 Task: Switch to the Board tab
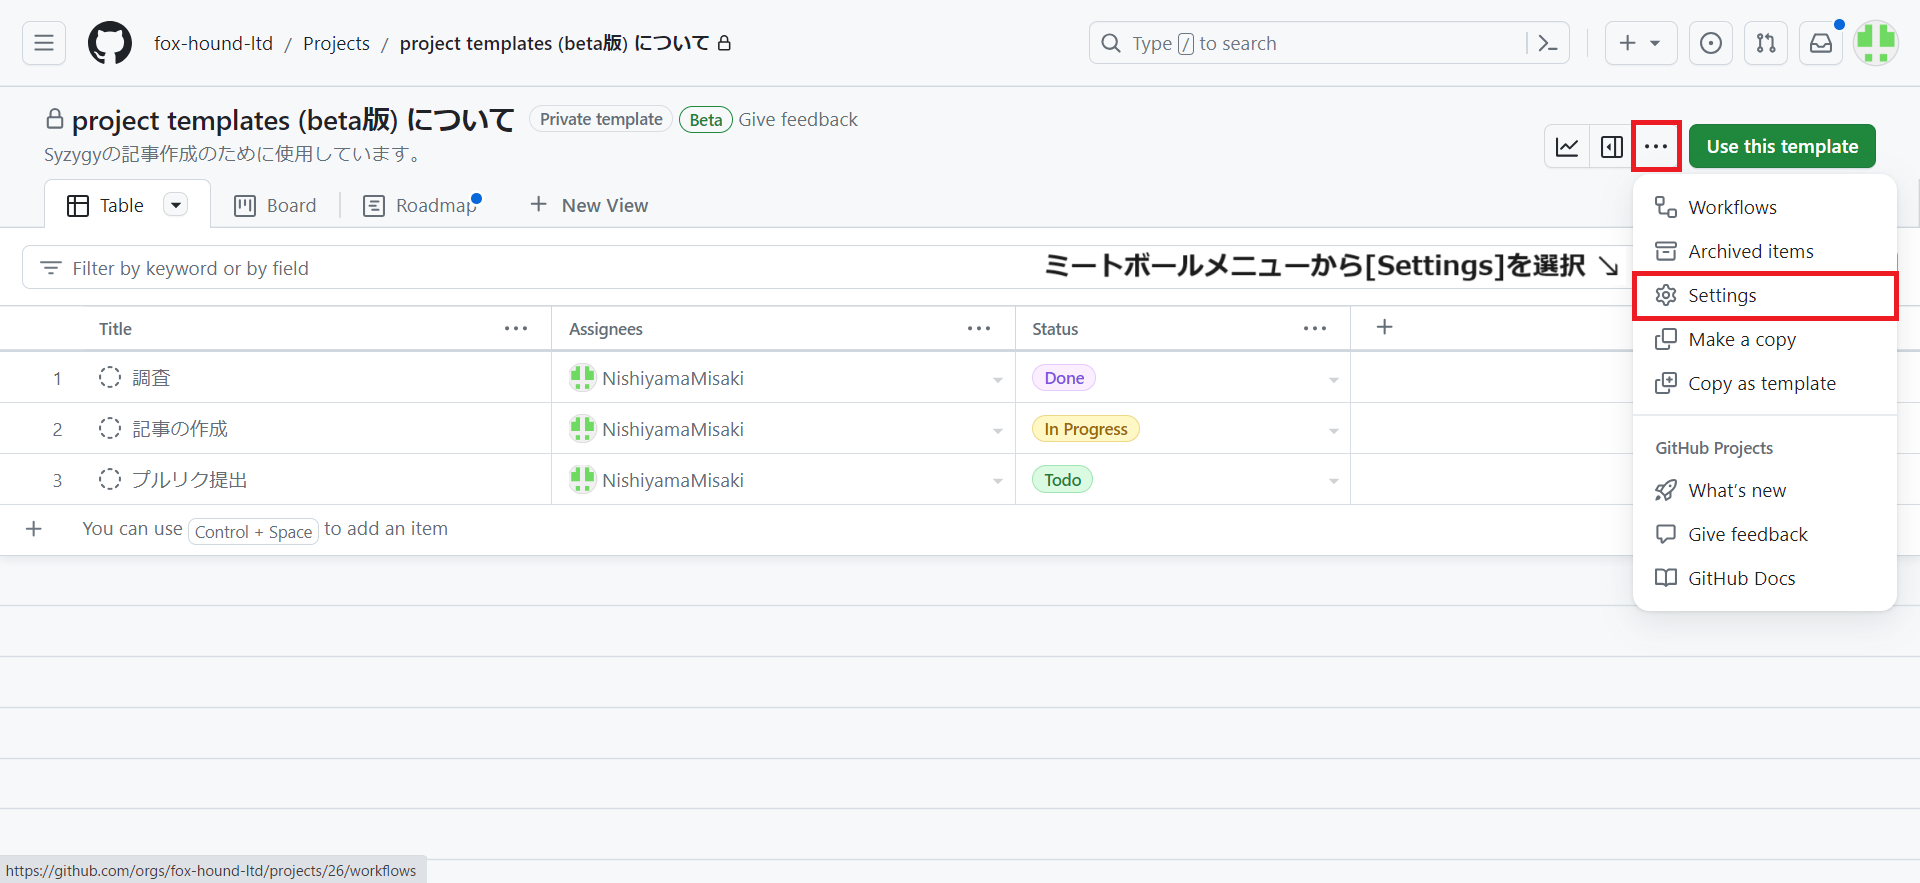(275, 205)
